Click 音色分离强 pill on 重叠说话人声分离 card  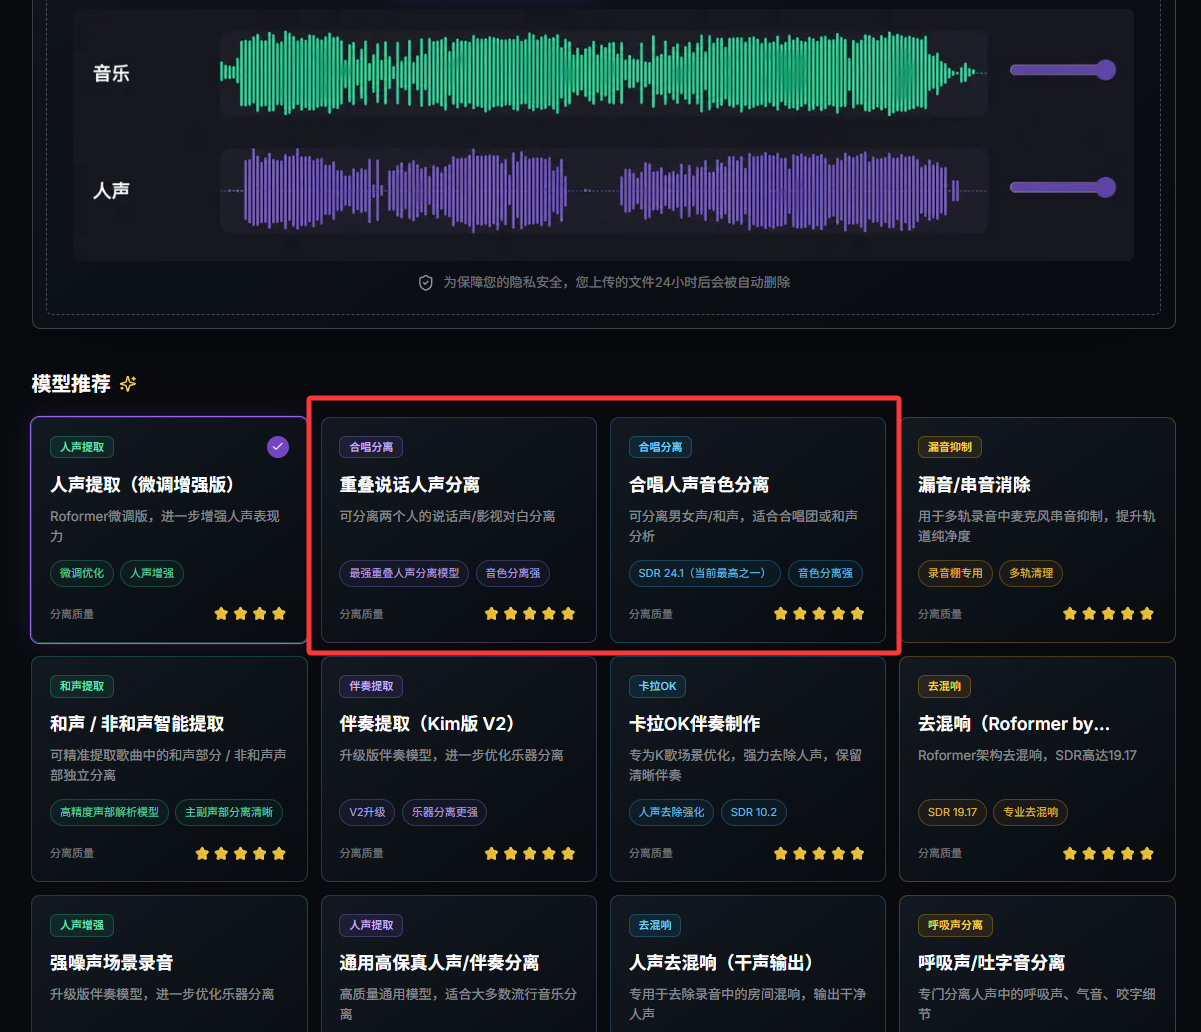pyautogui.click(x=513, y=573)
